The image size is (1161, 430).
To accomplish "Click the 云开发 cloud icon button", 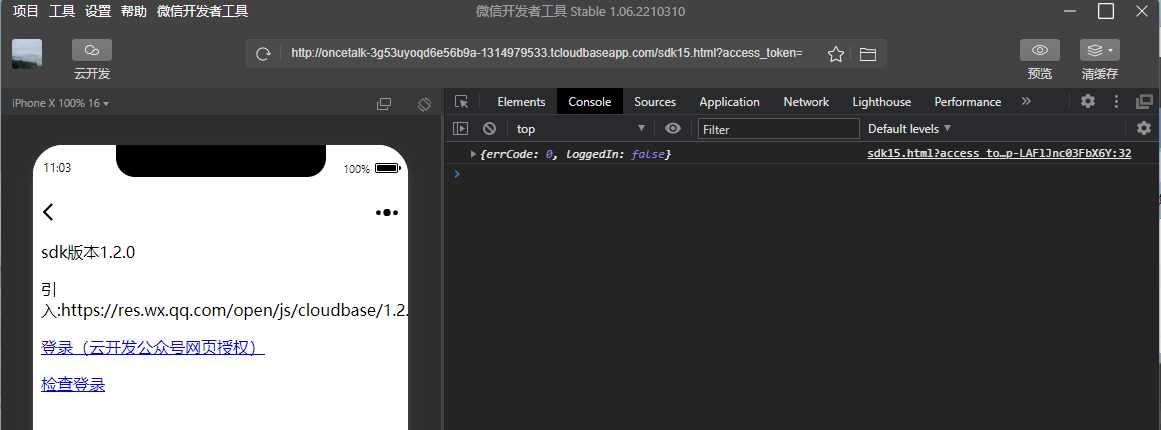I will 92,50.
